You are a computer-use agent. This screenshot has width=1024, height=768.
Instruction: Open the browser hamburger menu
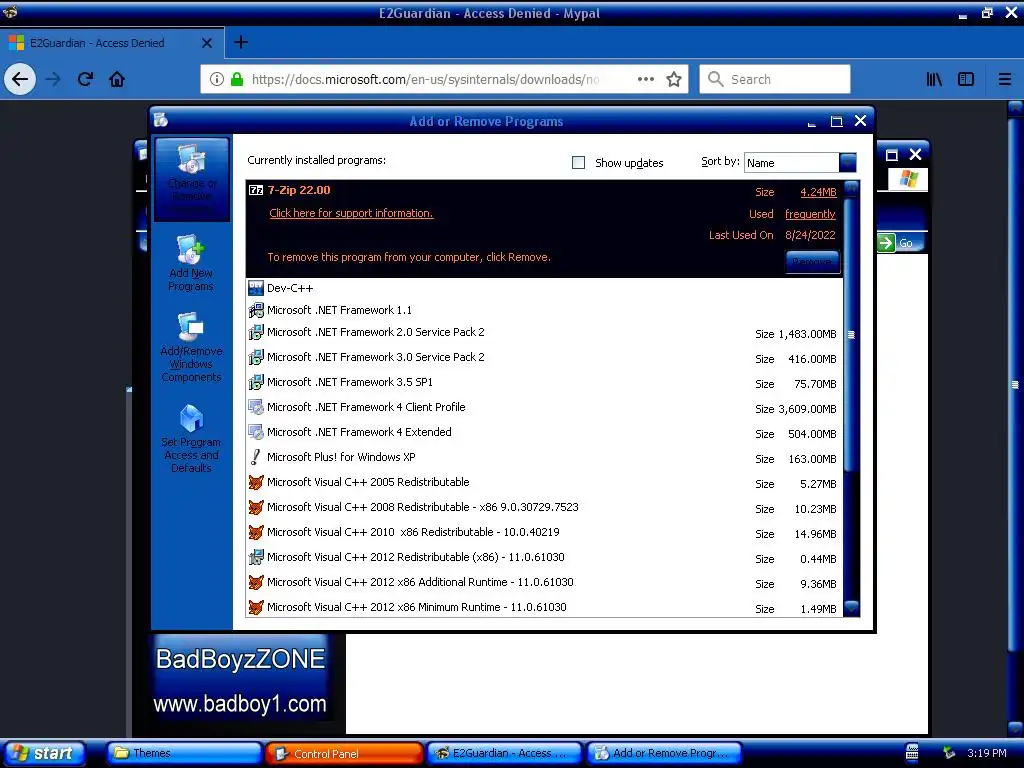point(1005,80)
